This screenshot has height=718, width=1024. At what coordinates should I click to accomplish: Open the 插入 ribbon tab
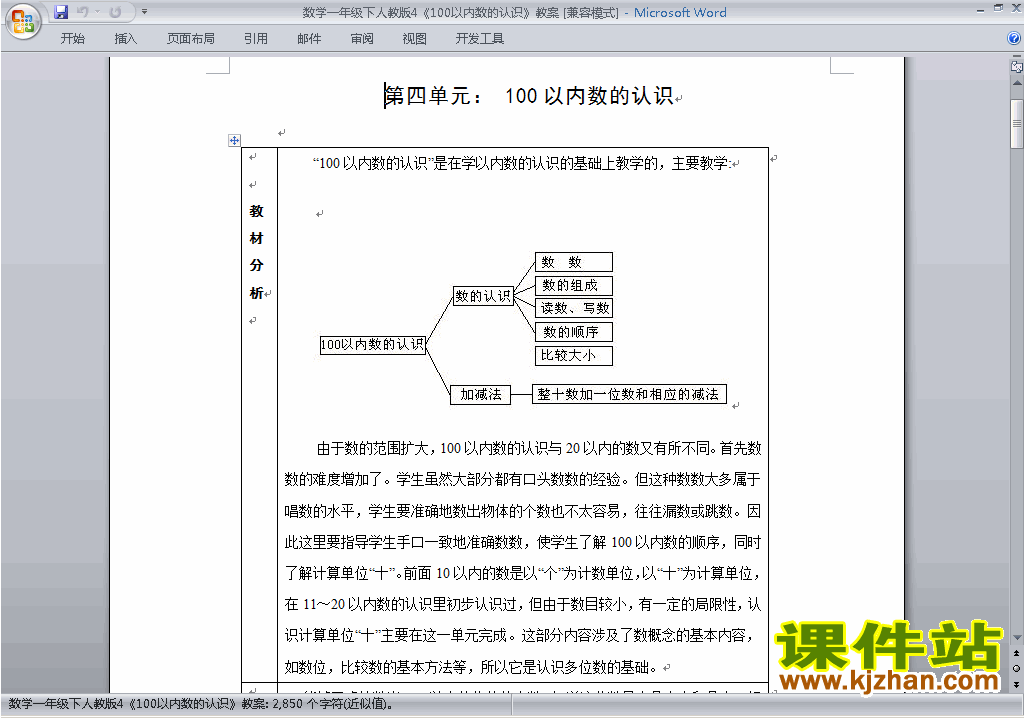pos(125,39)
